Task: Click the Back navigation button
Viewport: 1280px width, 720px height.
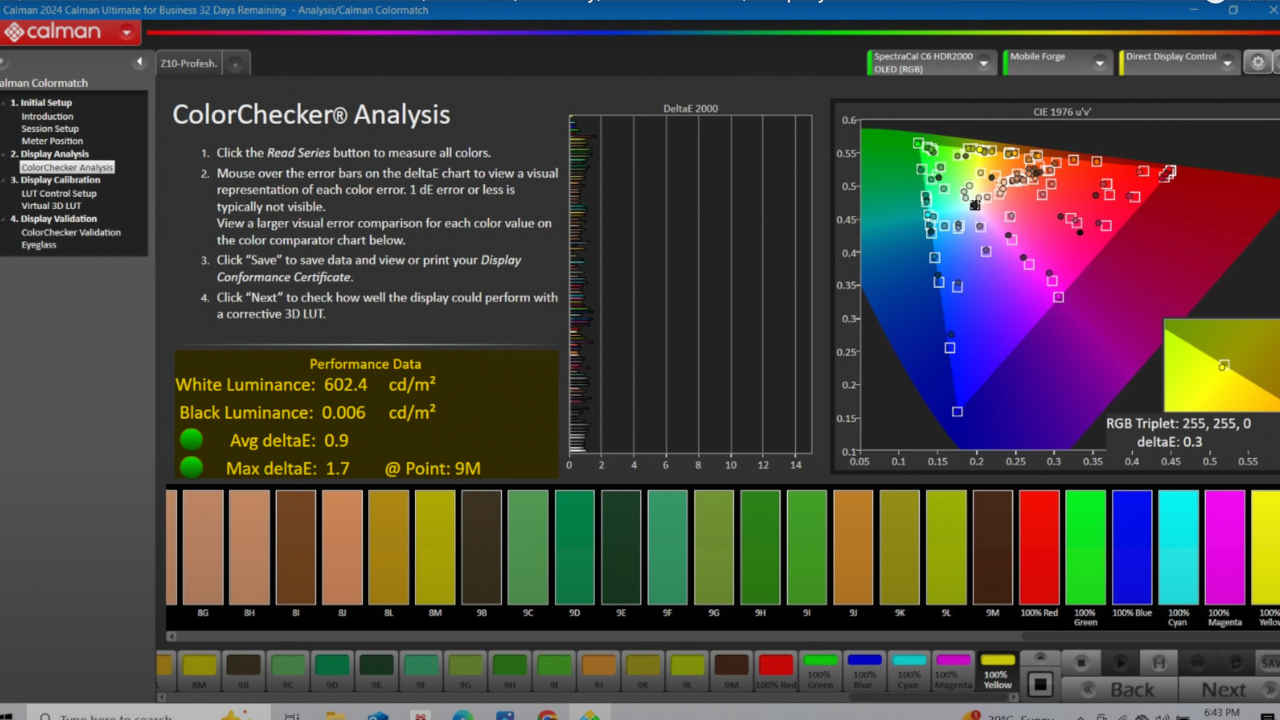Action: point(1119,689)
